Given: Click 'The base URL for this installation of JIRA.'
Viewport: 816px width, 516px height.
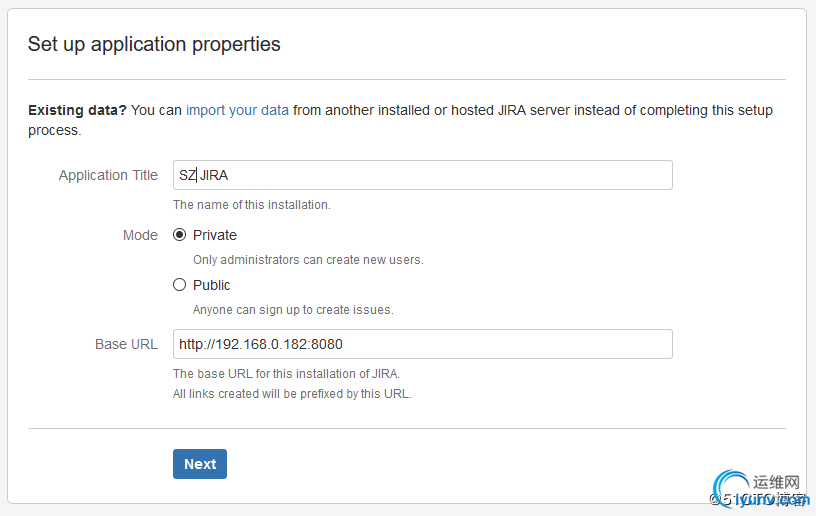Looking at the screenshot, I should click(x=286, y=374).
